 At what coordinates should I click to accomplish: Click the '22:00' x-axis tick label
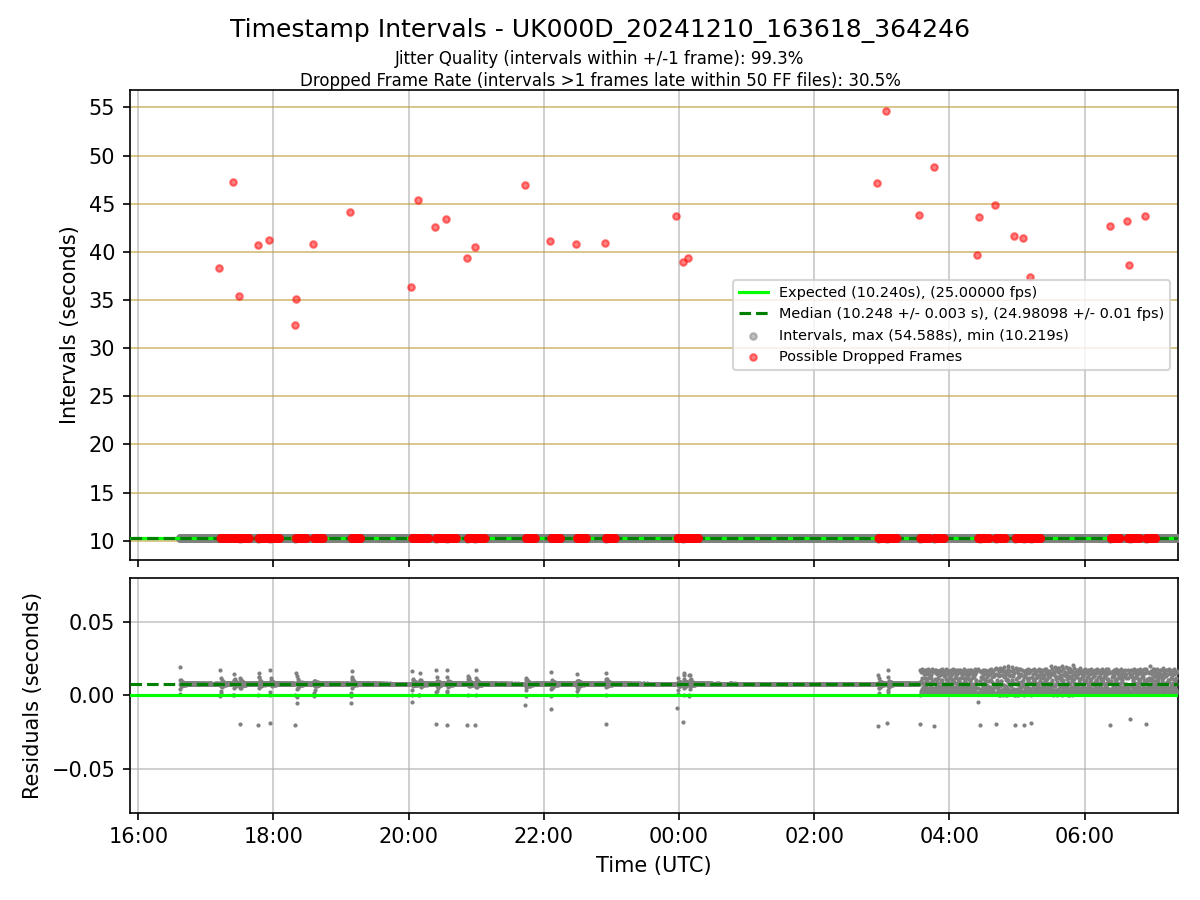coord(543,834)
